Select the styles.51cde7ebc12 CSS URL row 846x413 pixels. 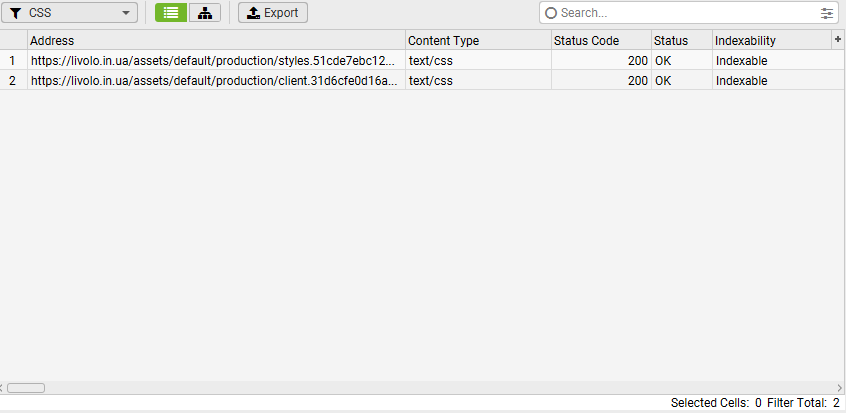click(215, 61)
